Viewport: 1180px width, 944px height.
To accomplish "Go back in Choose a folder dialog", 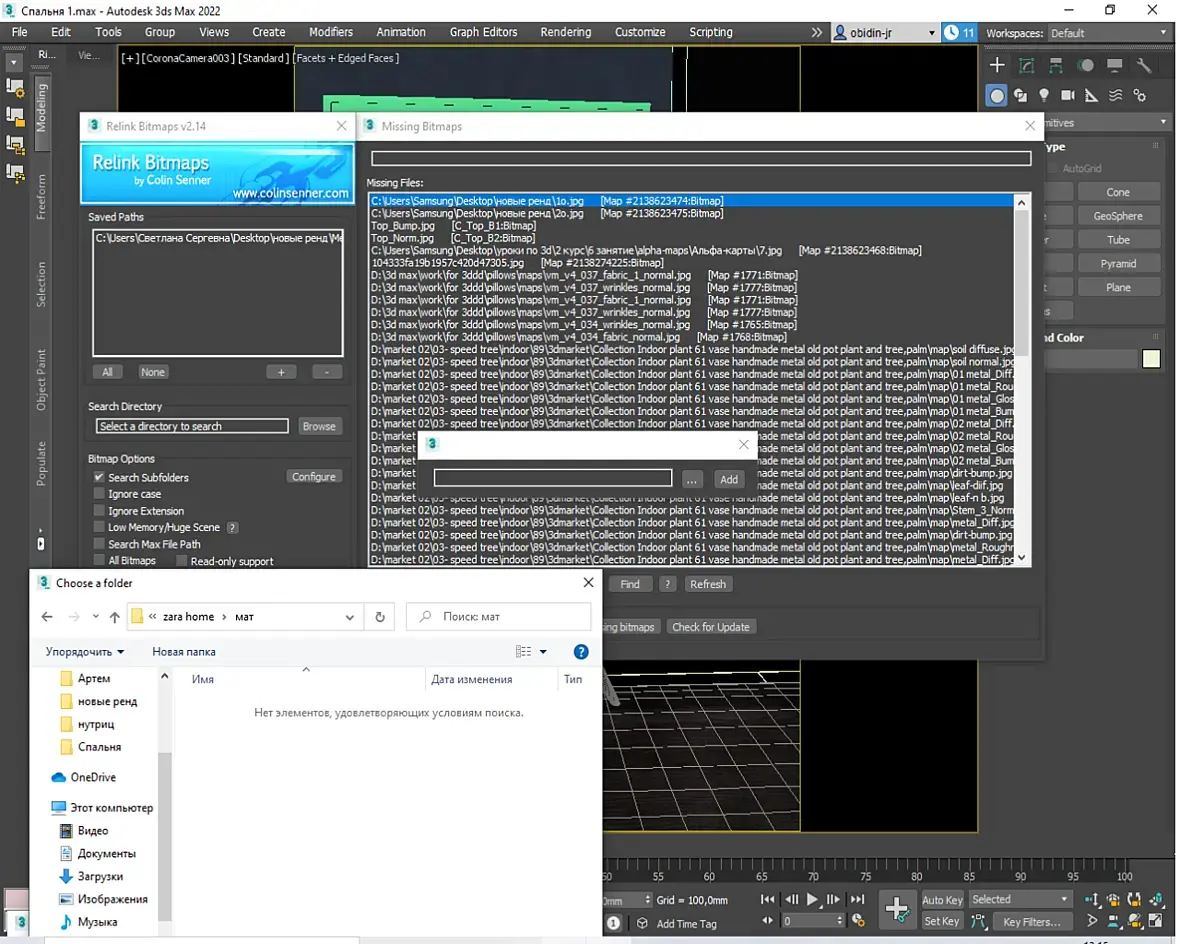I will (x=47, y=617).
